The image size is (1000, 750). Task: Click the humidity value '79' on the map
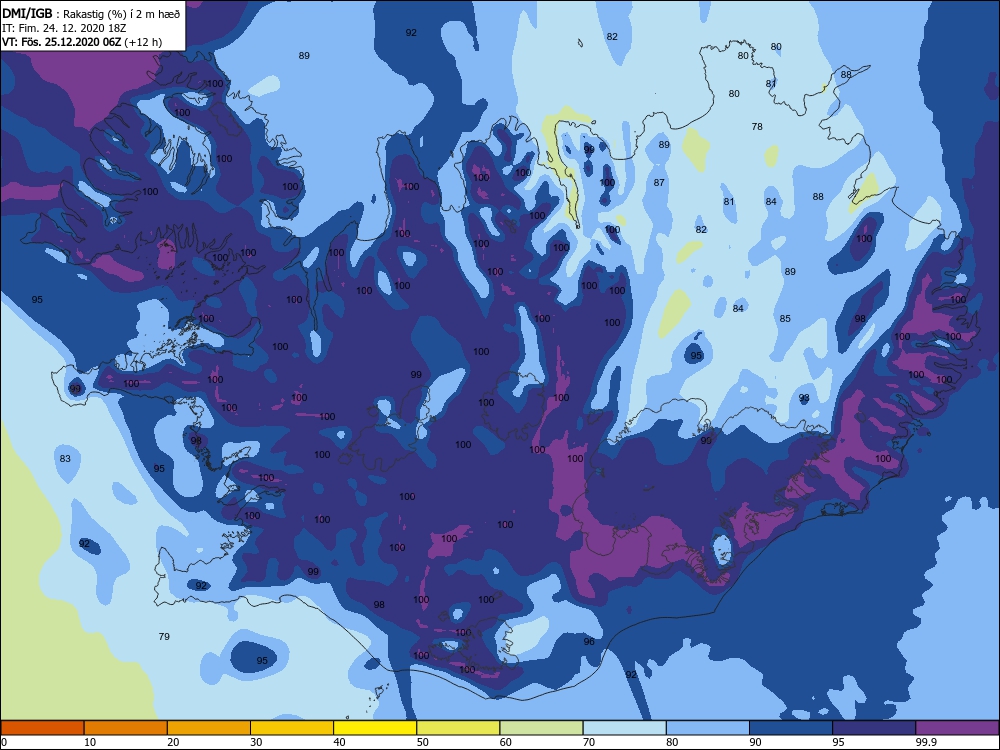[164, 636]
